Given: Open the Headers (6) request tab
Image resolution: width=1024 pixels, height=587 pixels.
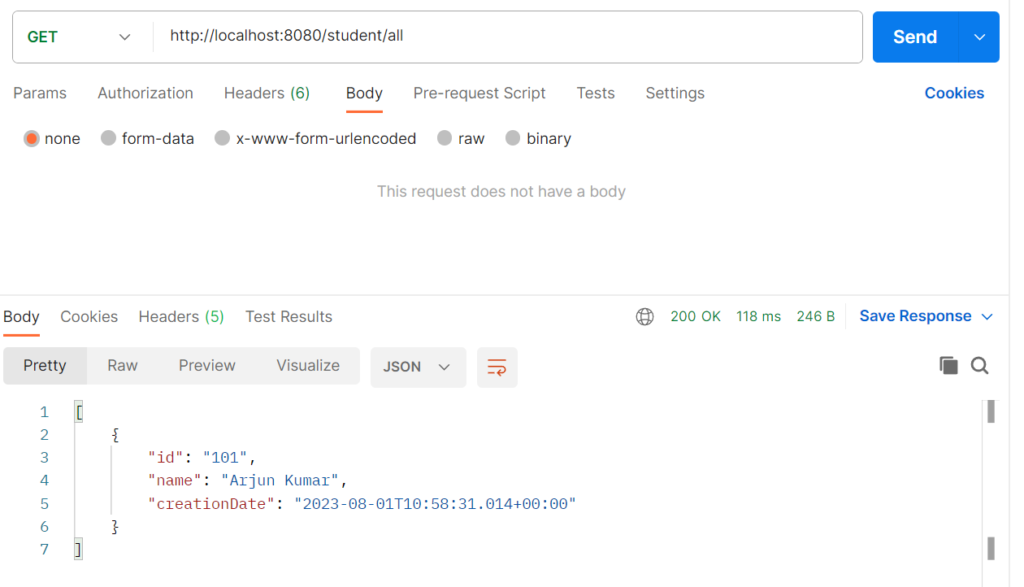Looking at the screenshot, I should [266, 93].
